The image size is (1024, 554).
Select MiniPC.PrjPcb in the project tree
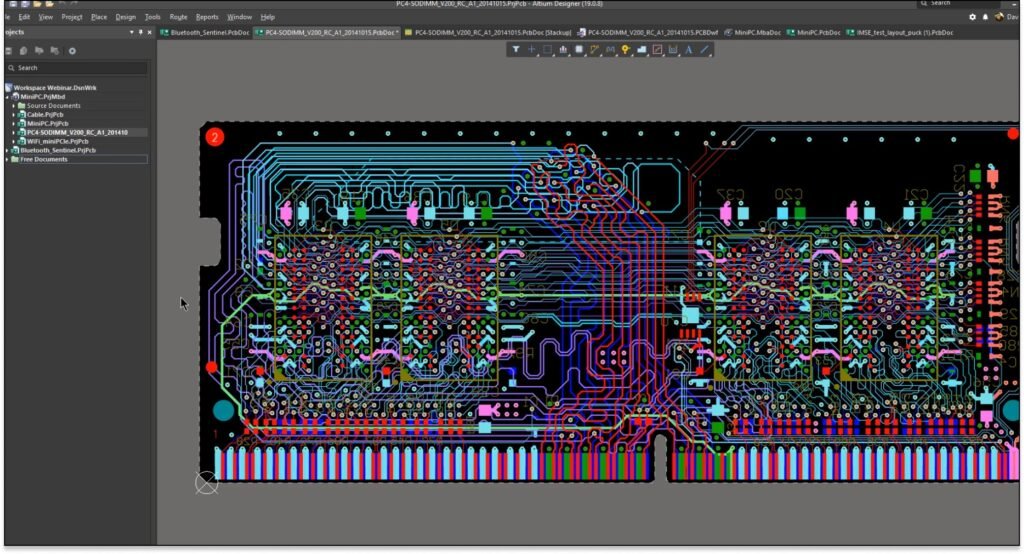click(x=48, y=123)
